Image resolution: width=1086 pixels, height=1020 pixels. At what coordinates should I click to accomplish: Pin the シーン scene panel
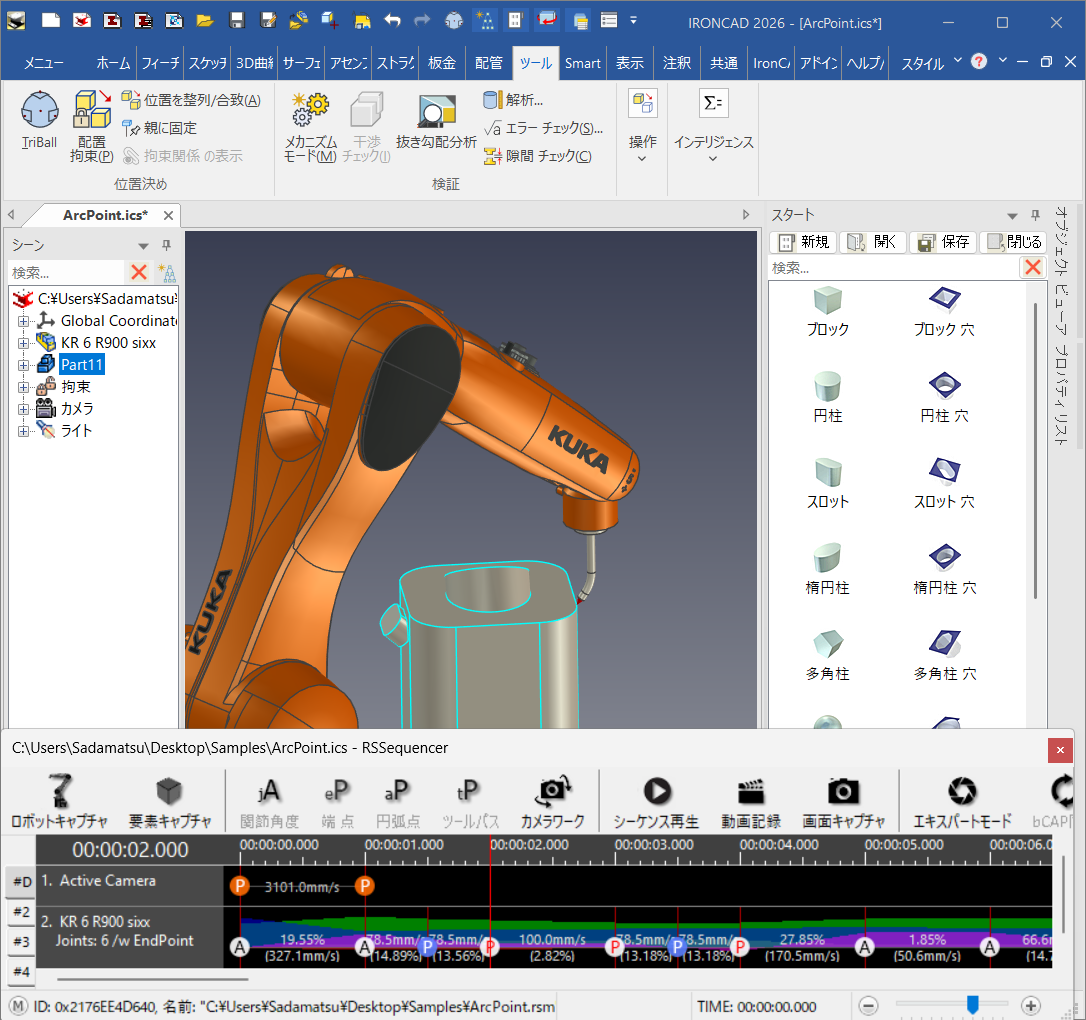coord(166,245)
